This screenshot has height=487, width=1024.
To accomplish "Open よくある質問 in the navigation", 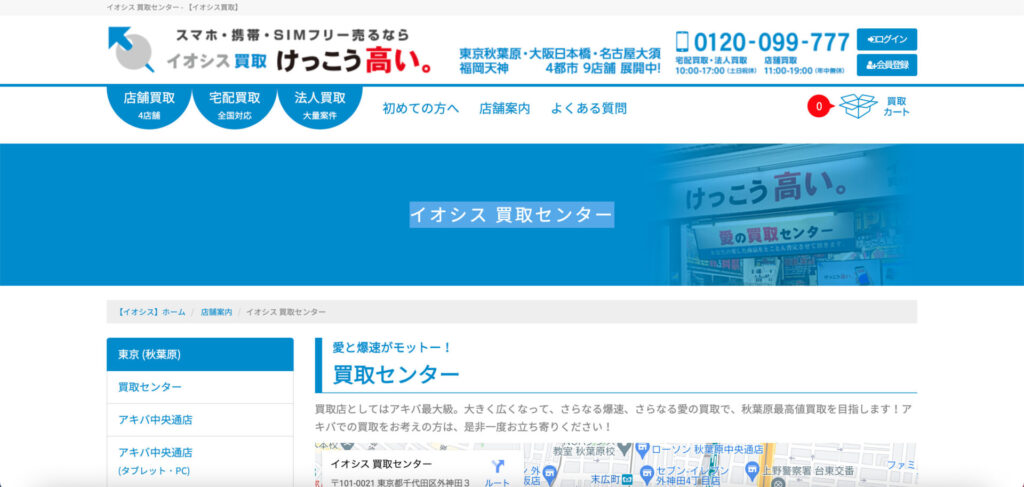I will (x=588, y=108).
